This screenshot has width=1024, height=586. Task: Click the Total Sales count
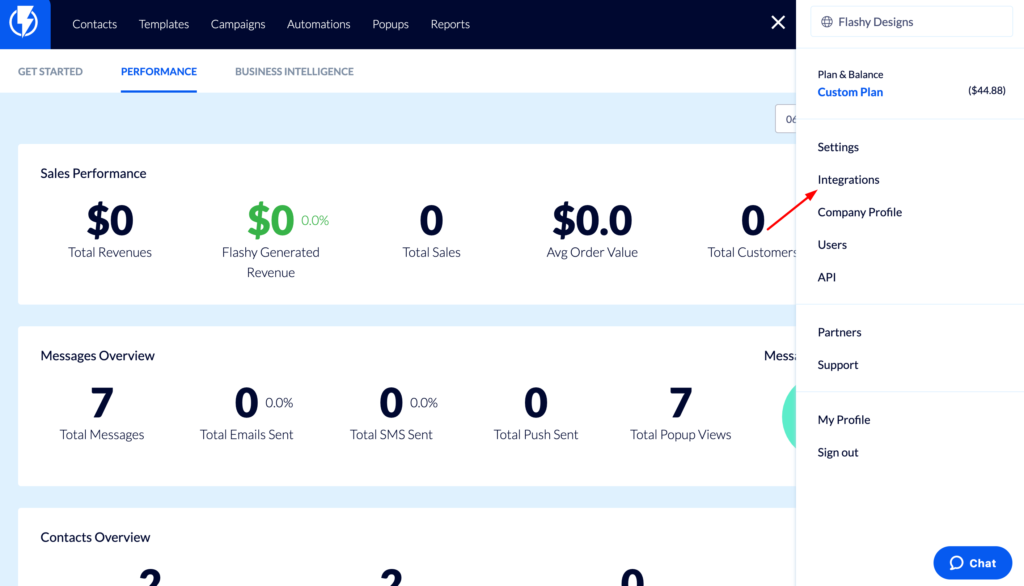click(x=431, y=220)
